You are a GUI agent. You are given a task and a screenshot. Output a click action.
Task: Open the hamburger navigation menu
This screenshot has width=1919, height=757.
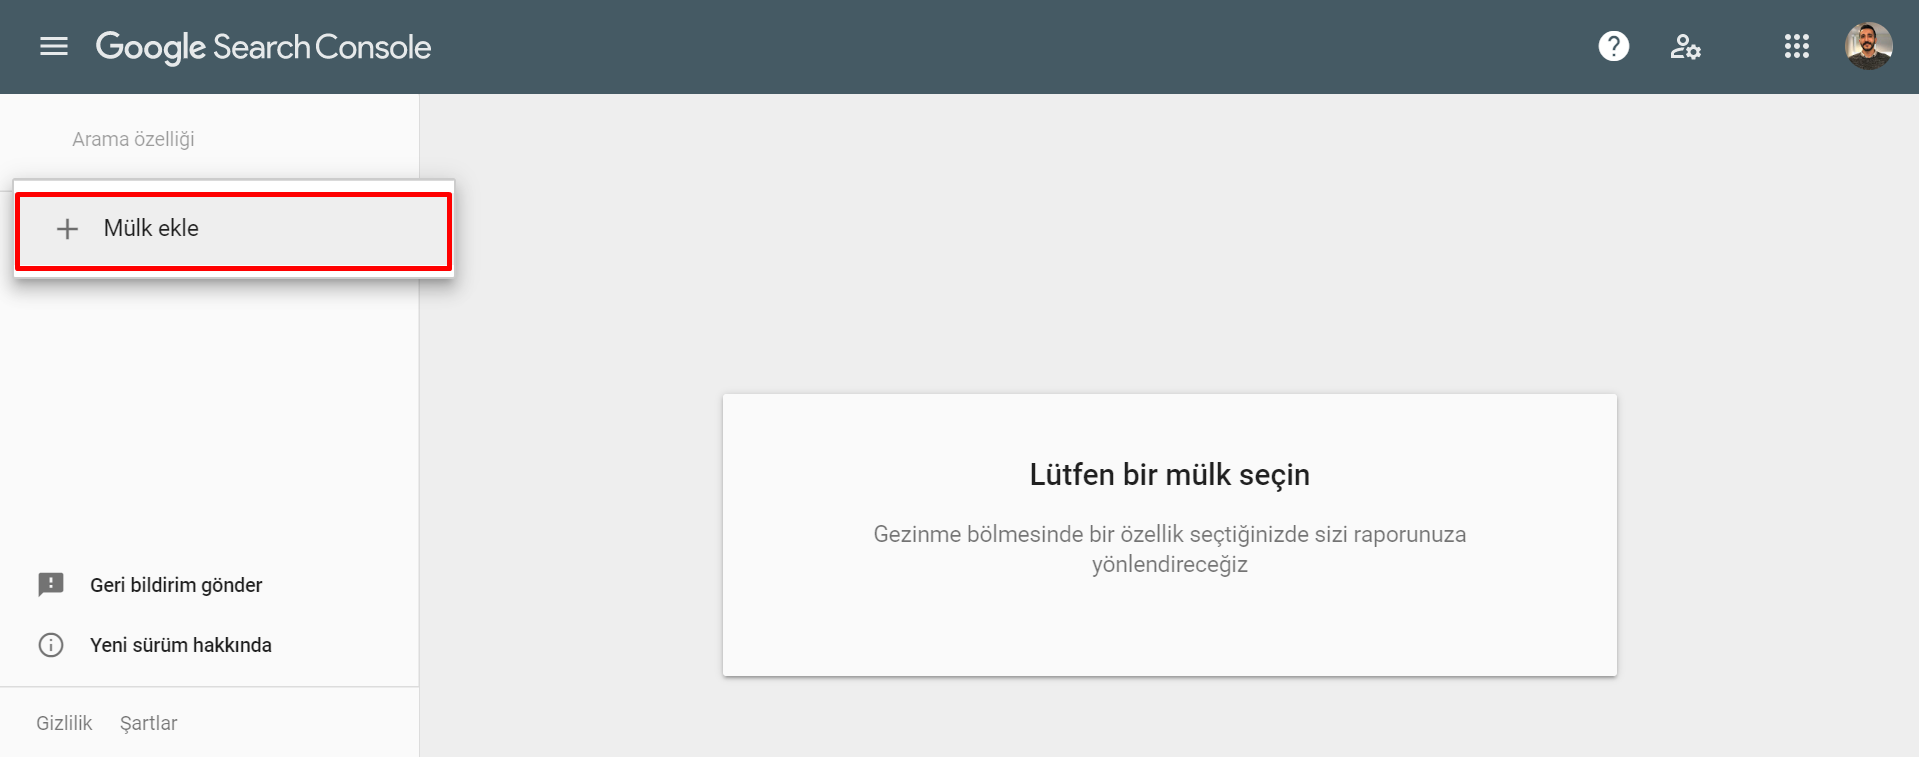pos(54,46)
